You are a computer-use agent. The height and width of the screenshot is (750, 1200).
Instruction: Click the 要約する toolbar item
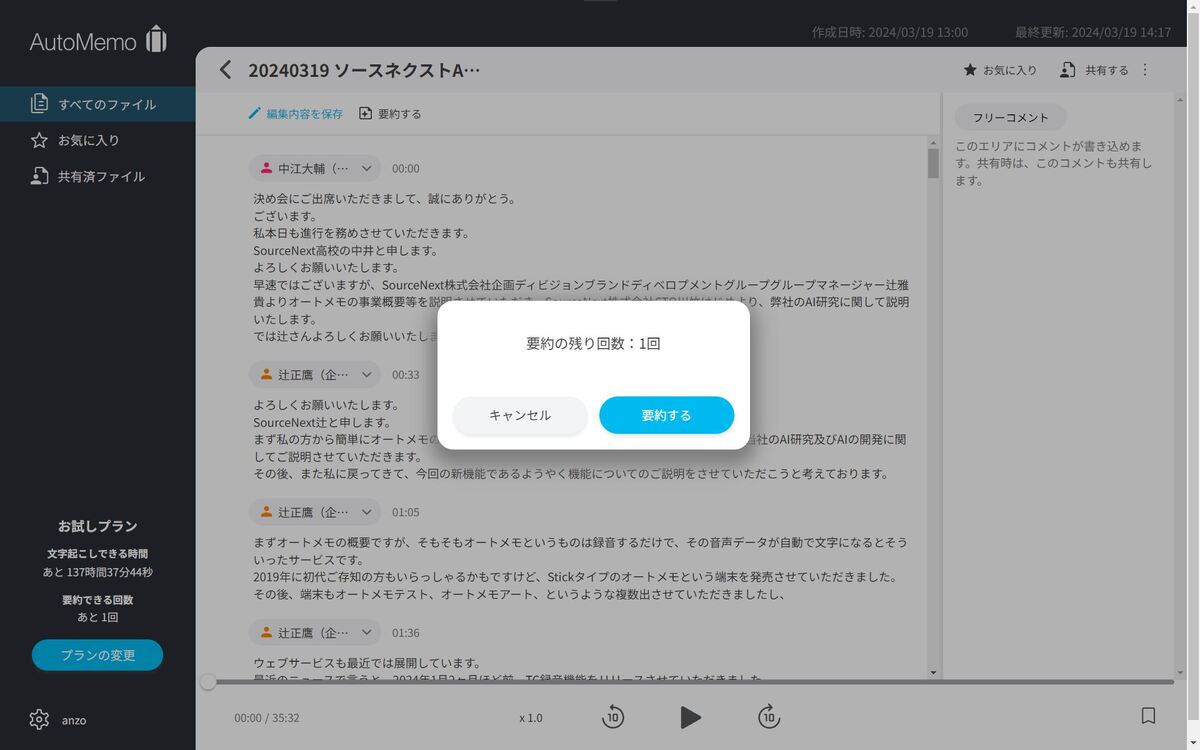390,113
